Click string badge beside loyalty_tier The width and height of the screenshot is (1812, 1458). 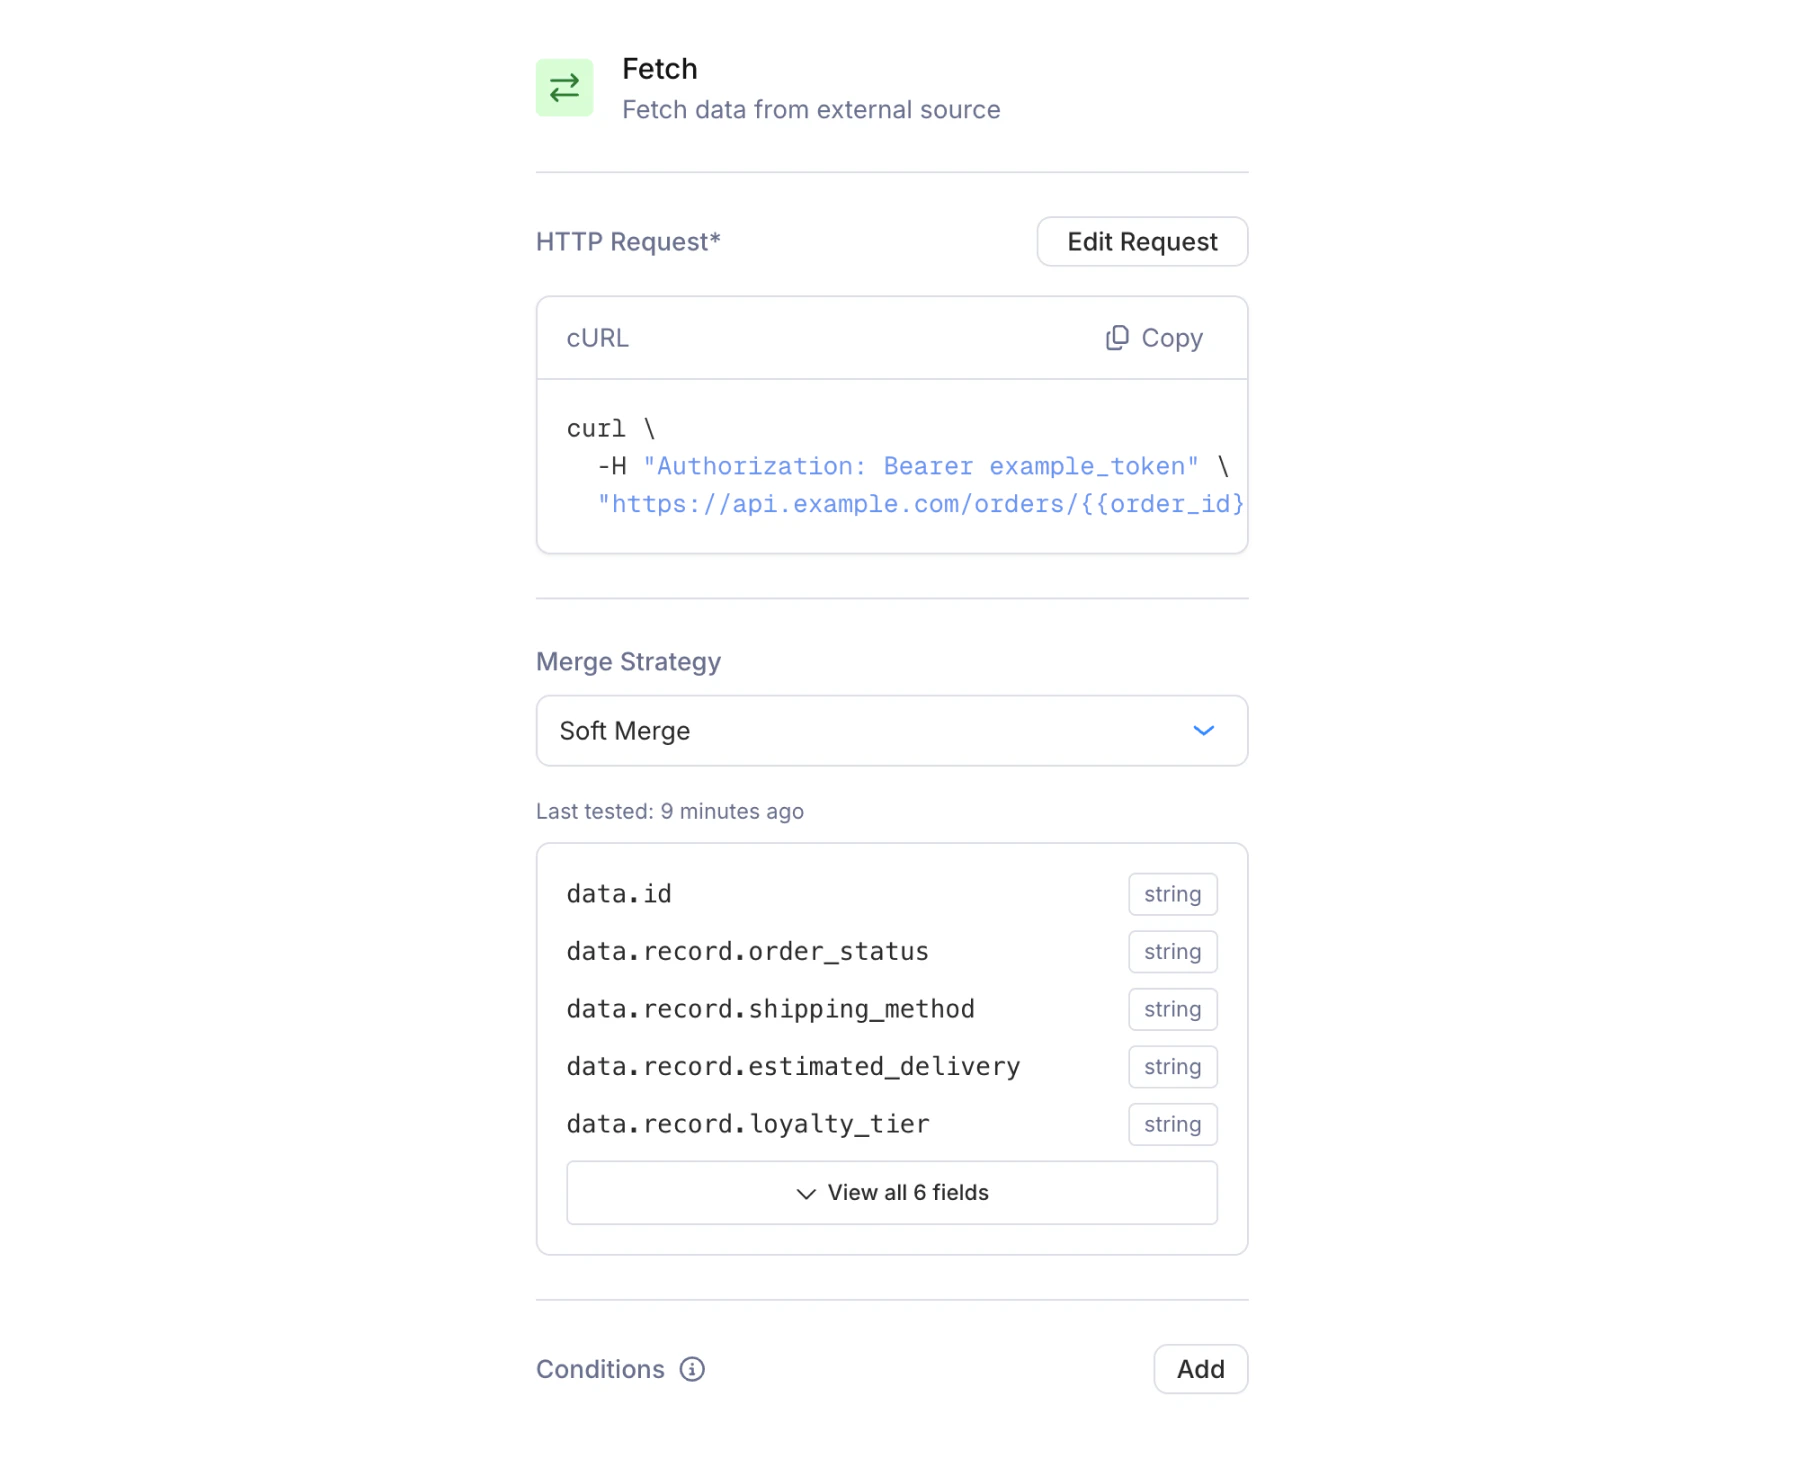coord(1172,1124)
